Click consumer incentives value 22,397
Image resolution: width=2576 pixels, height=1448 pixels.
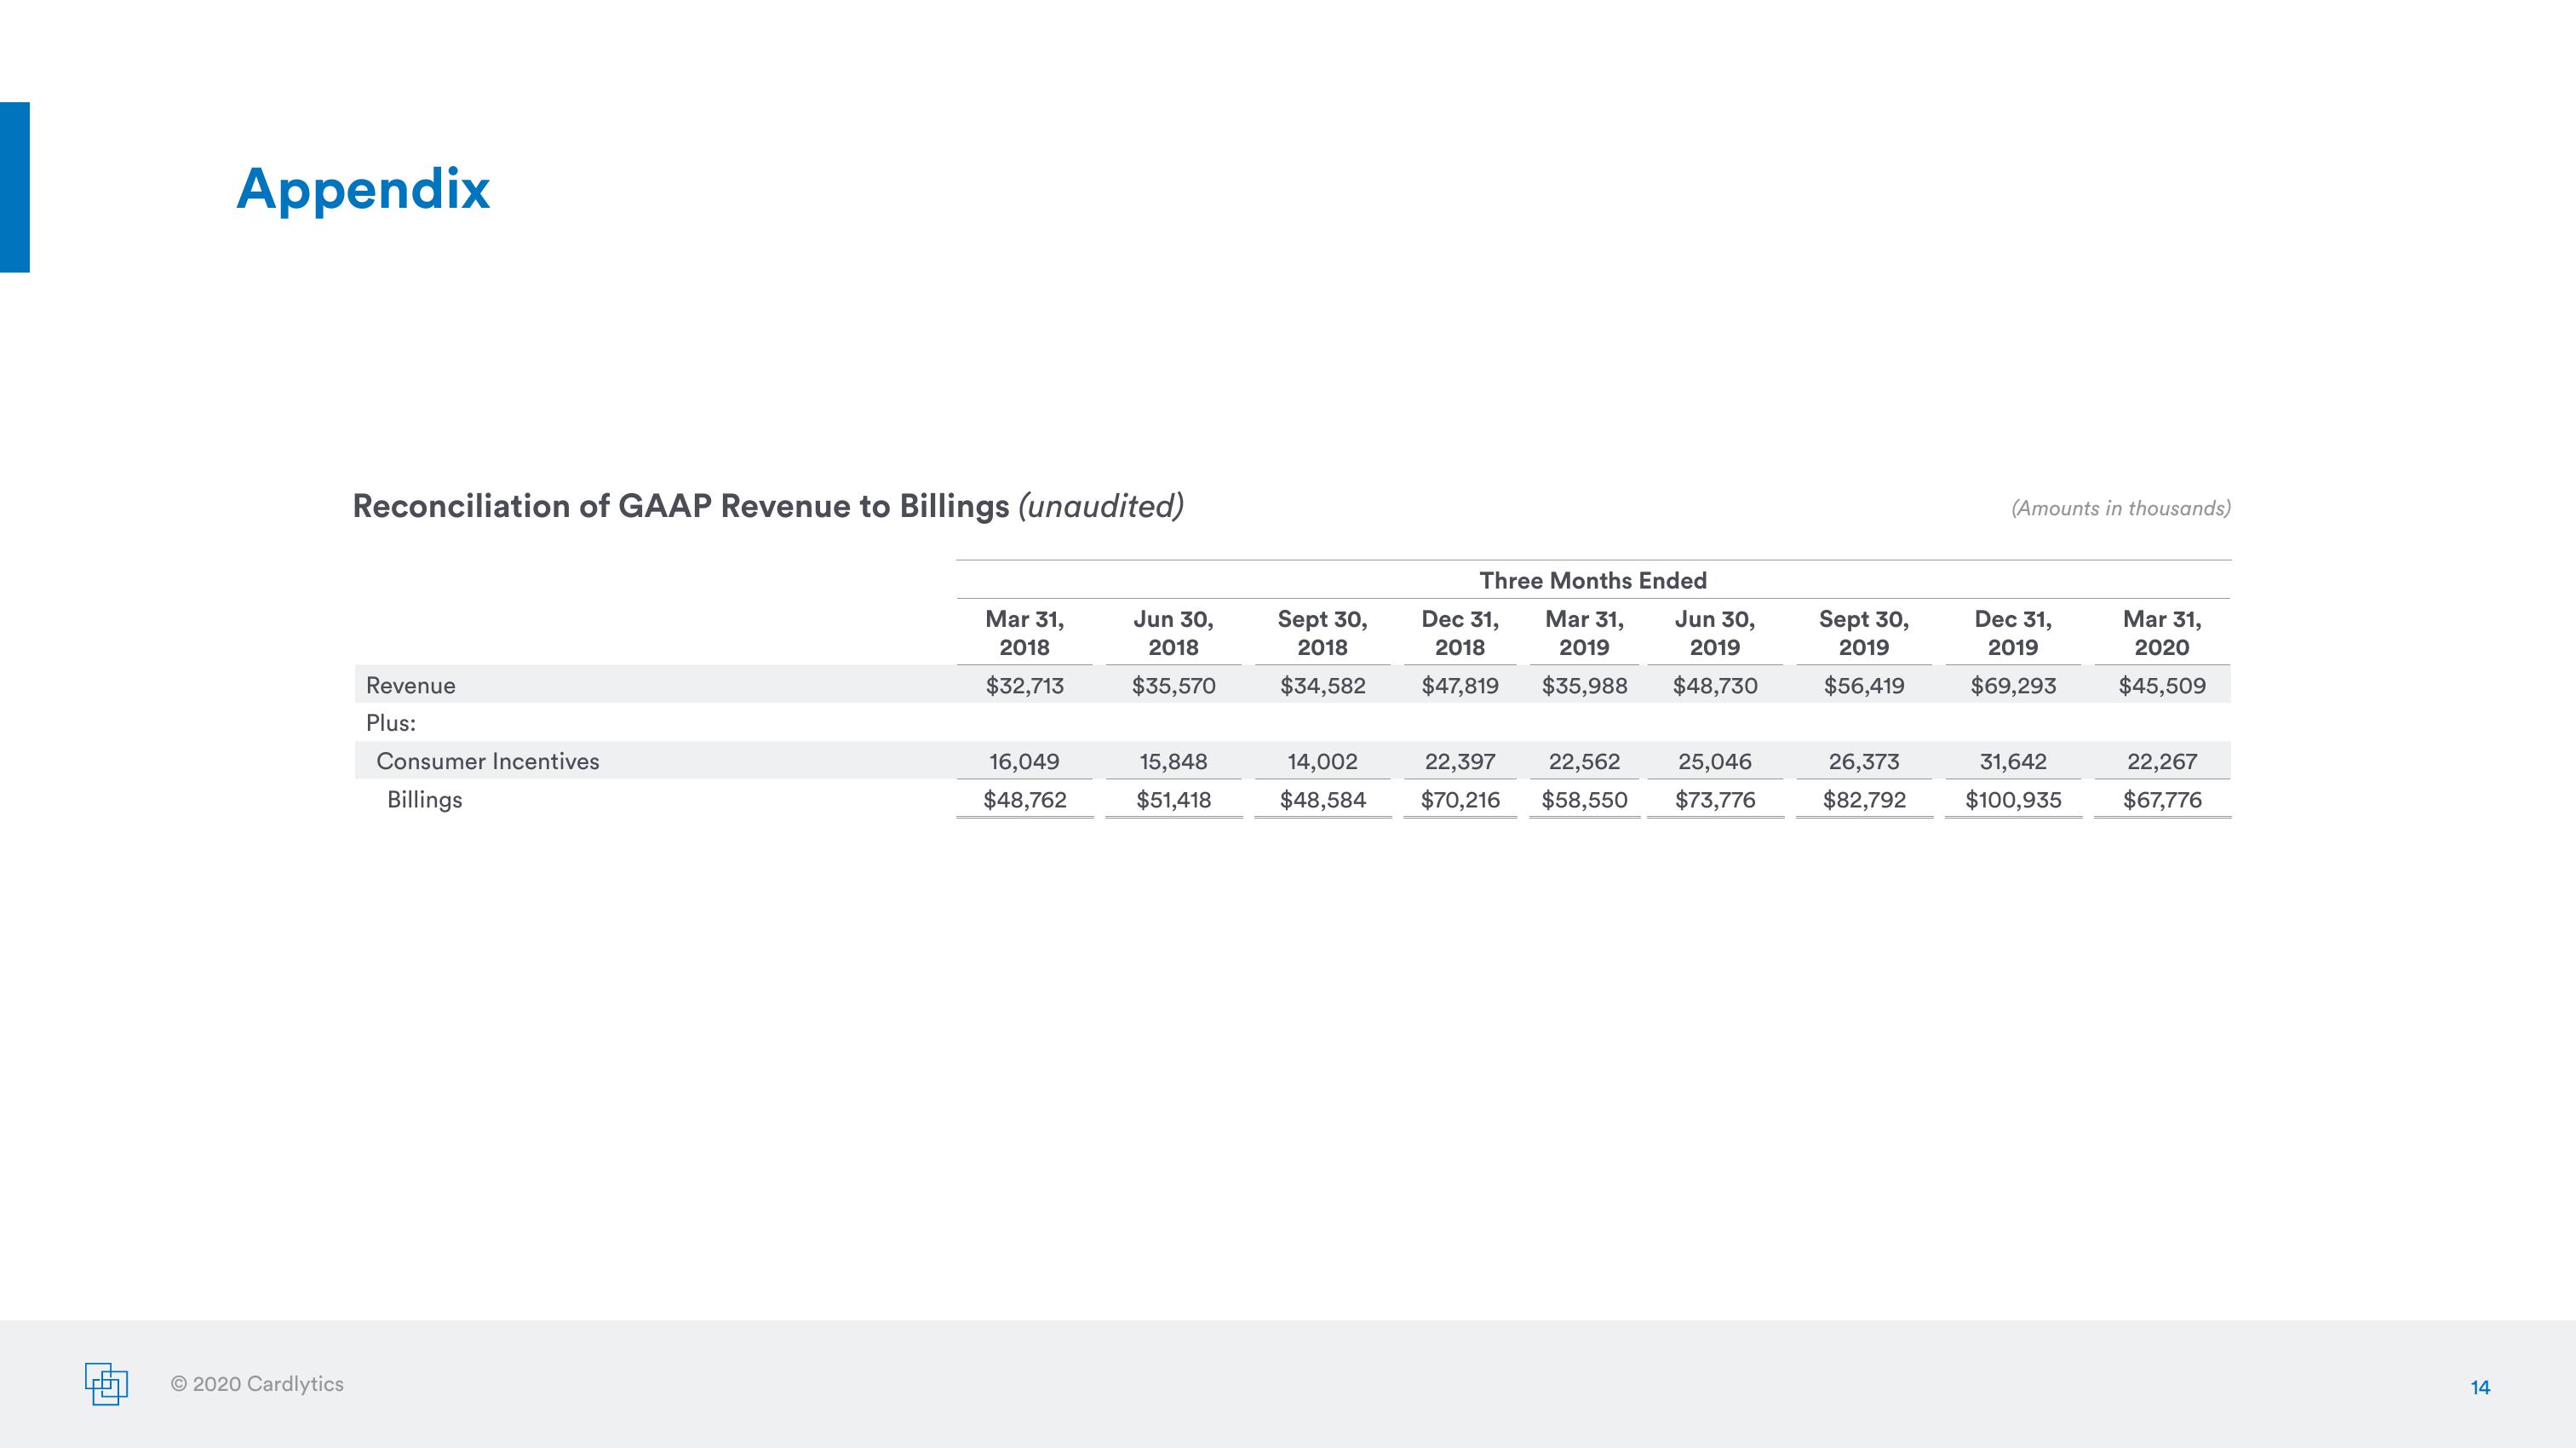click(x=1460, y=761)
